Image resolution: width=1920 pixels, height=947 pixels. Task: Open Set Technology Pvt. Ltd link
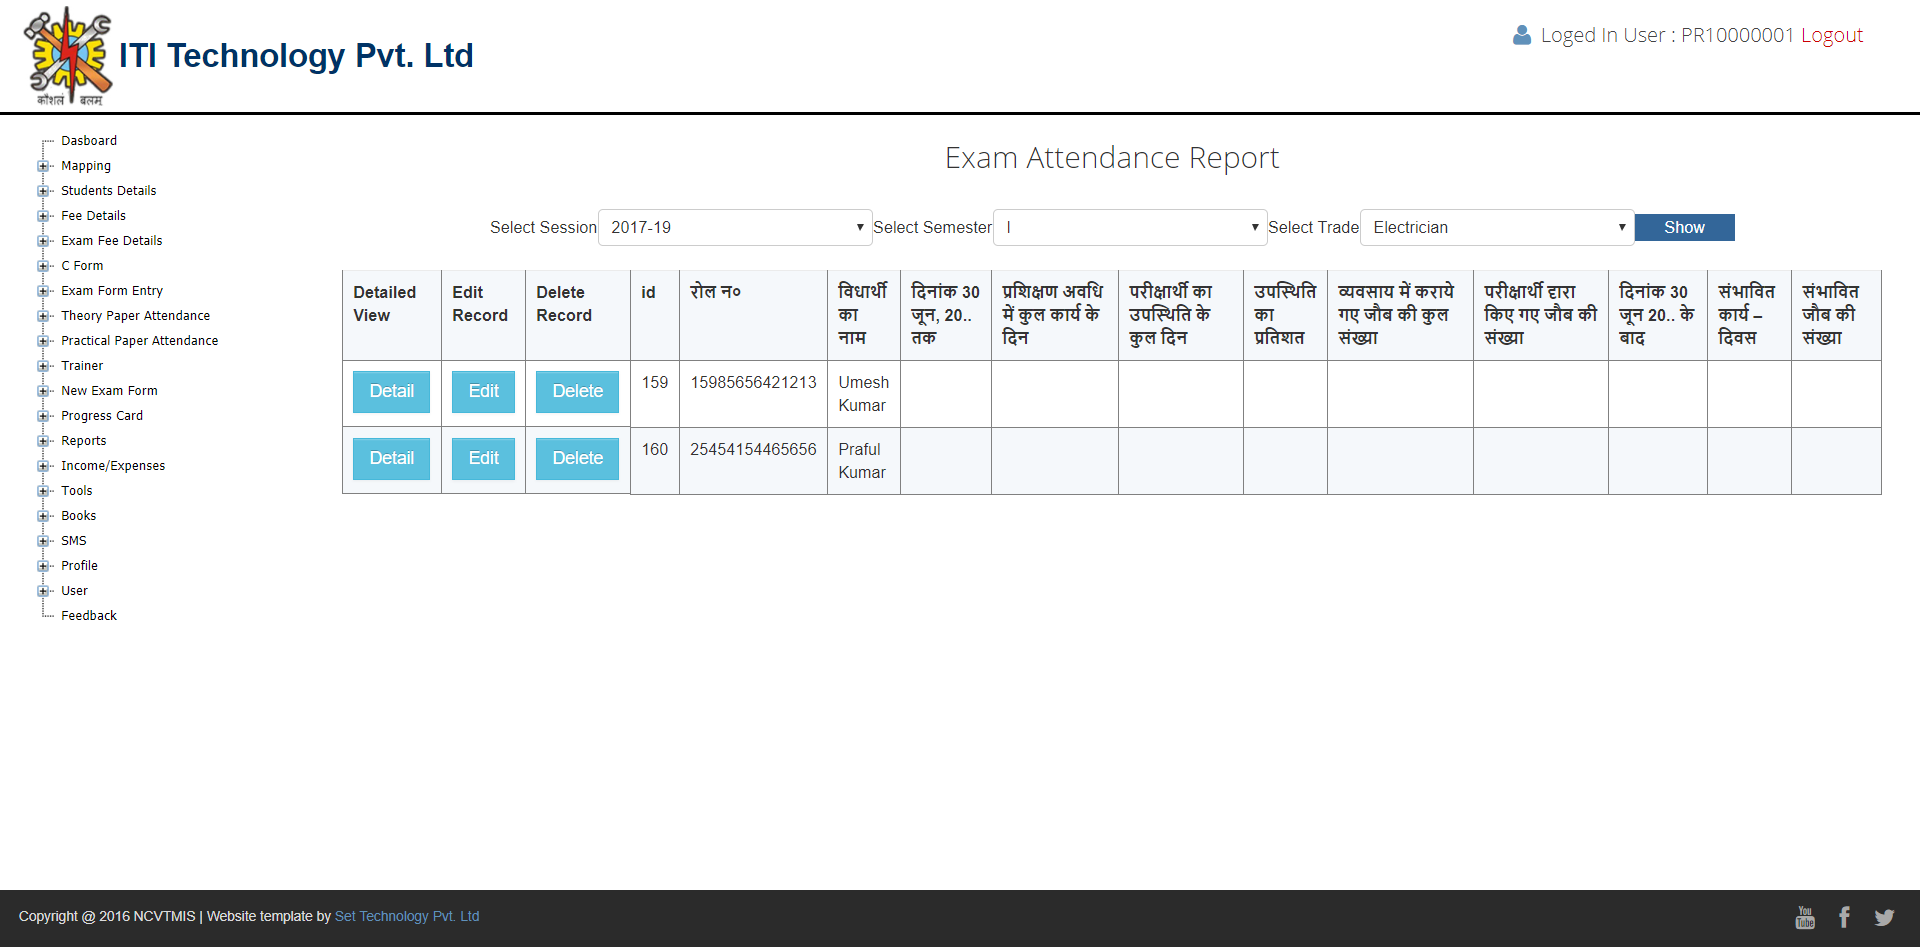407,916
